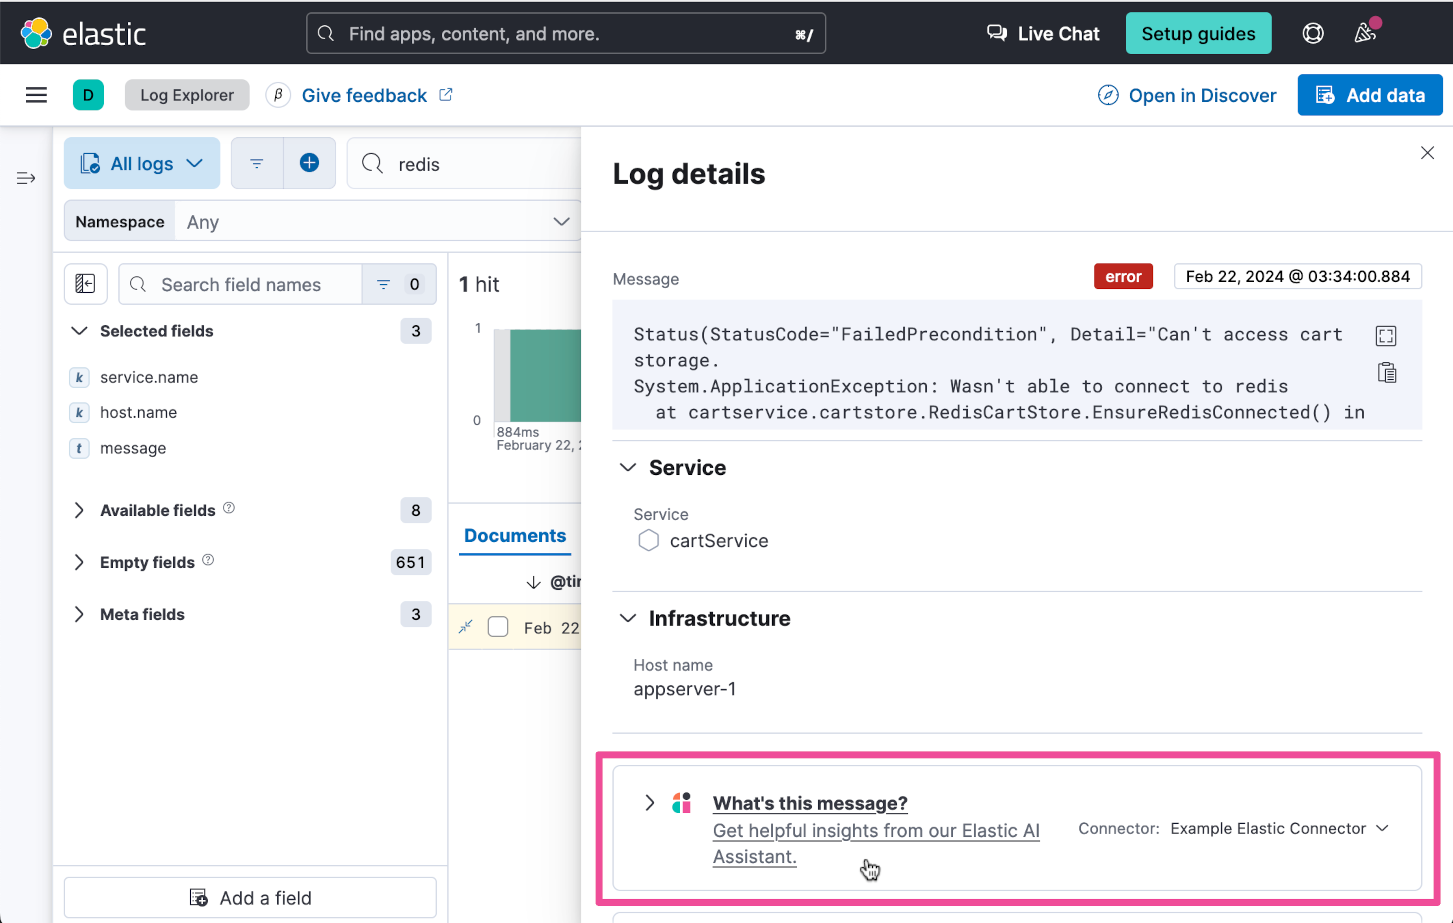Open the Give feedback link
This screenshot has height=923, width=1453.
(x=364, y=95)
